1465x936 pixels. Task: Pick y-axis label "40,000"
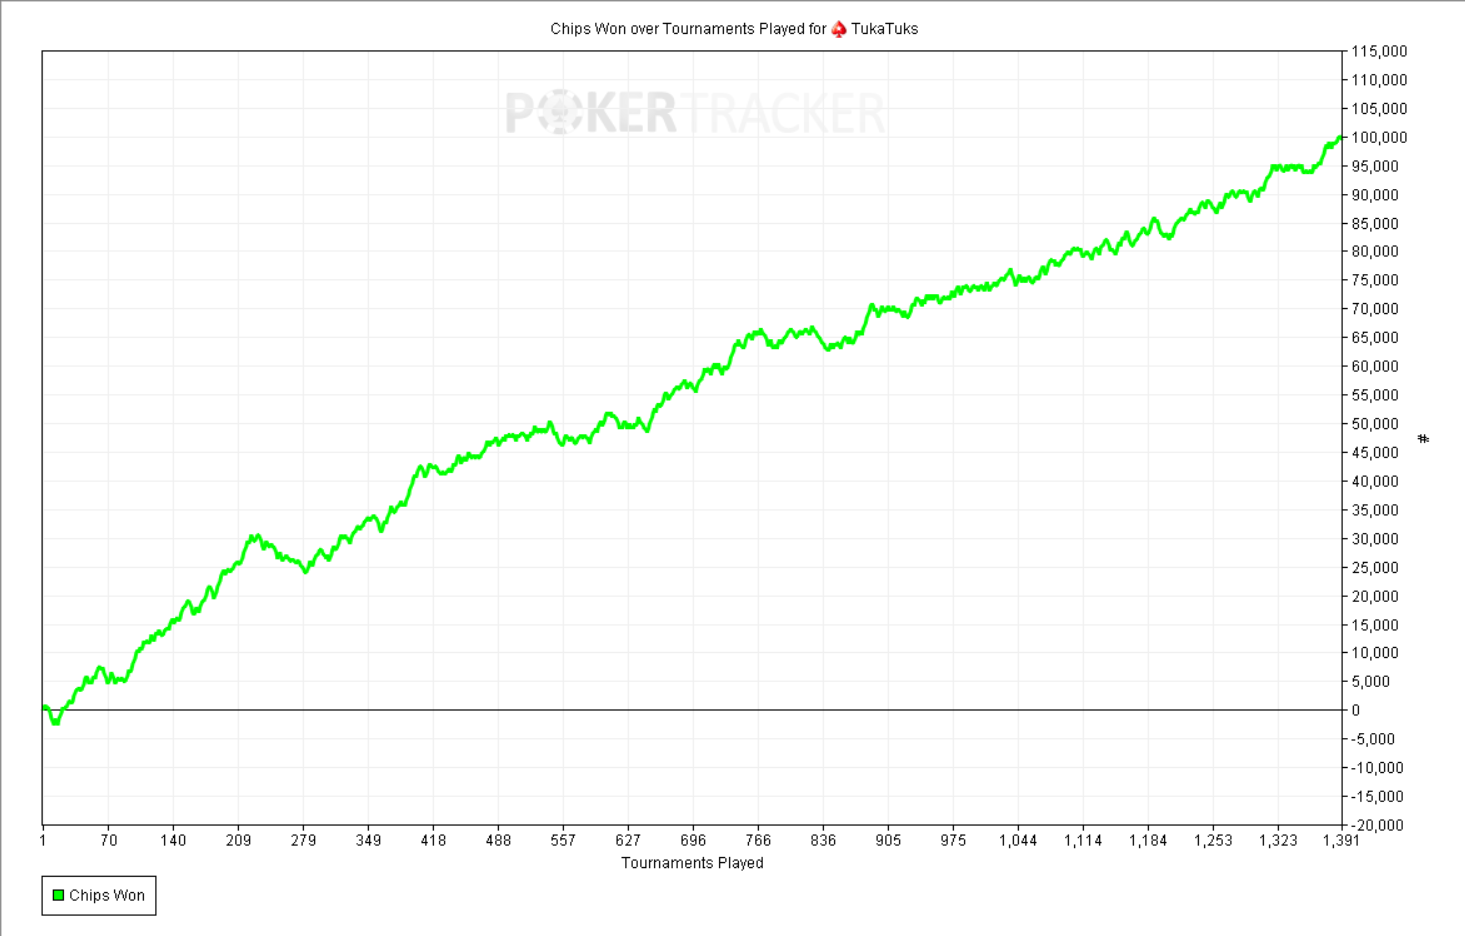(x=1375, y=481)
